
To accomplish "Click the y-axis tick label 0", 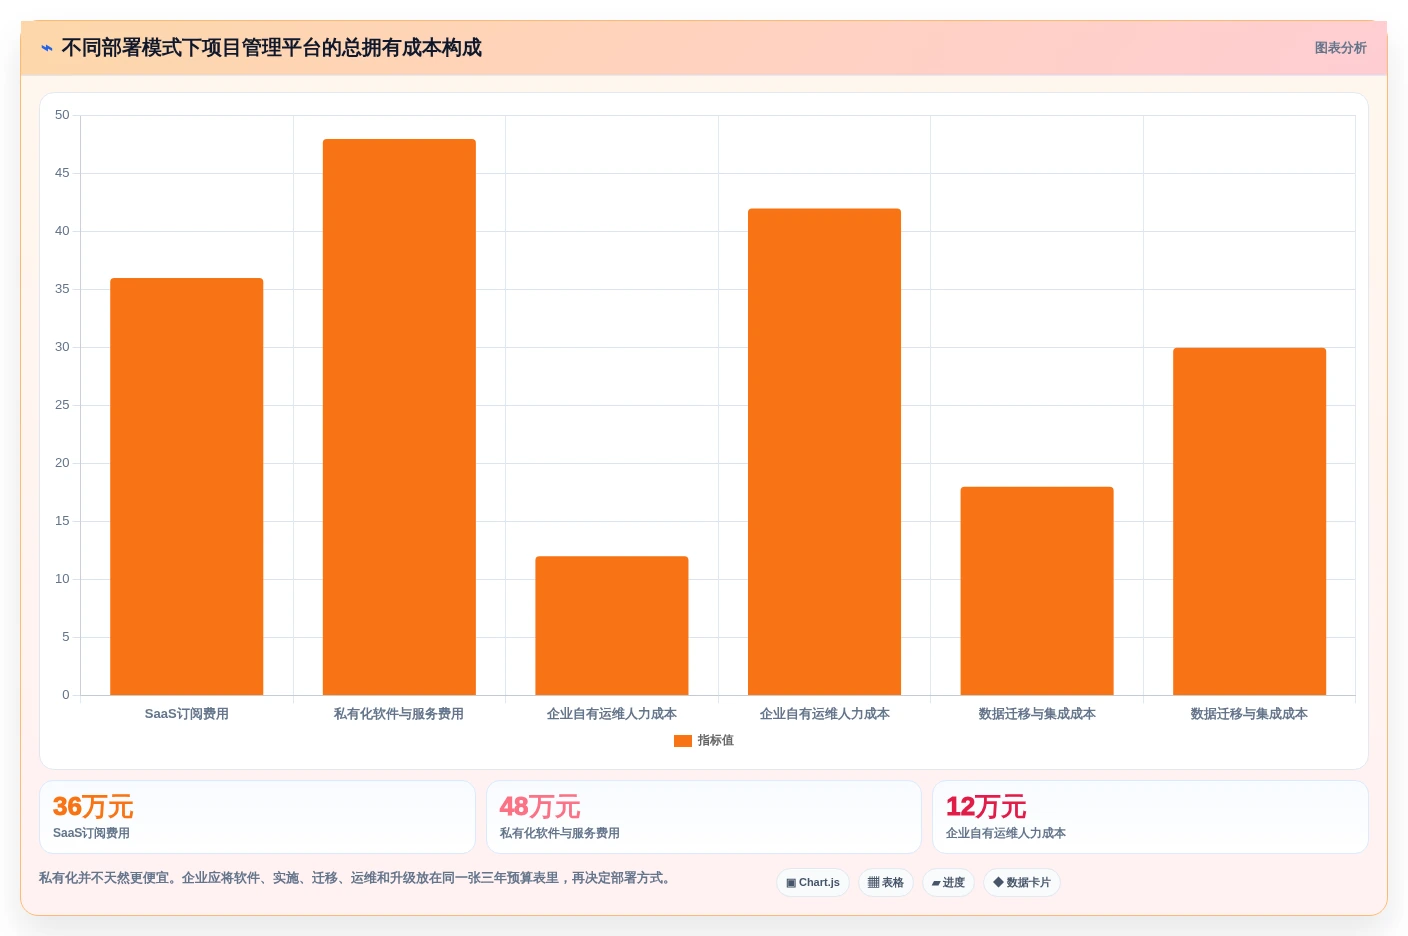I will [x=66, y=695].
